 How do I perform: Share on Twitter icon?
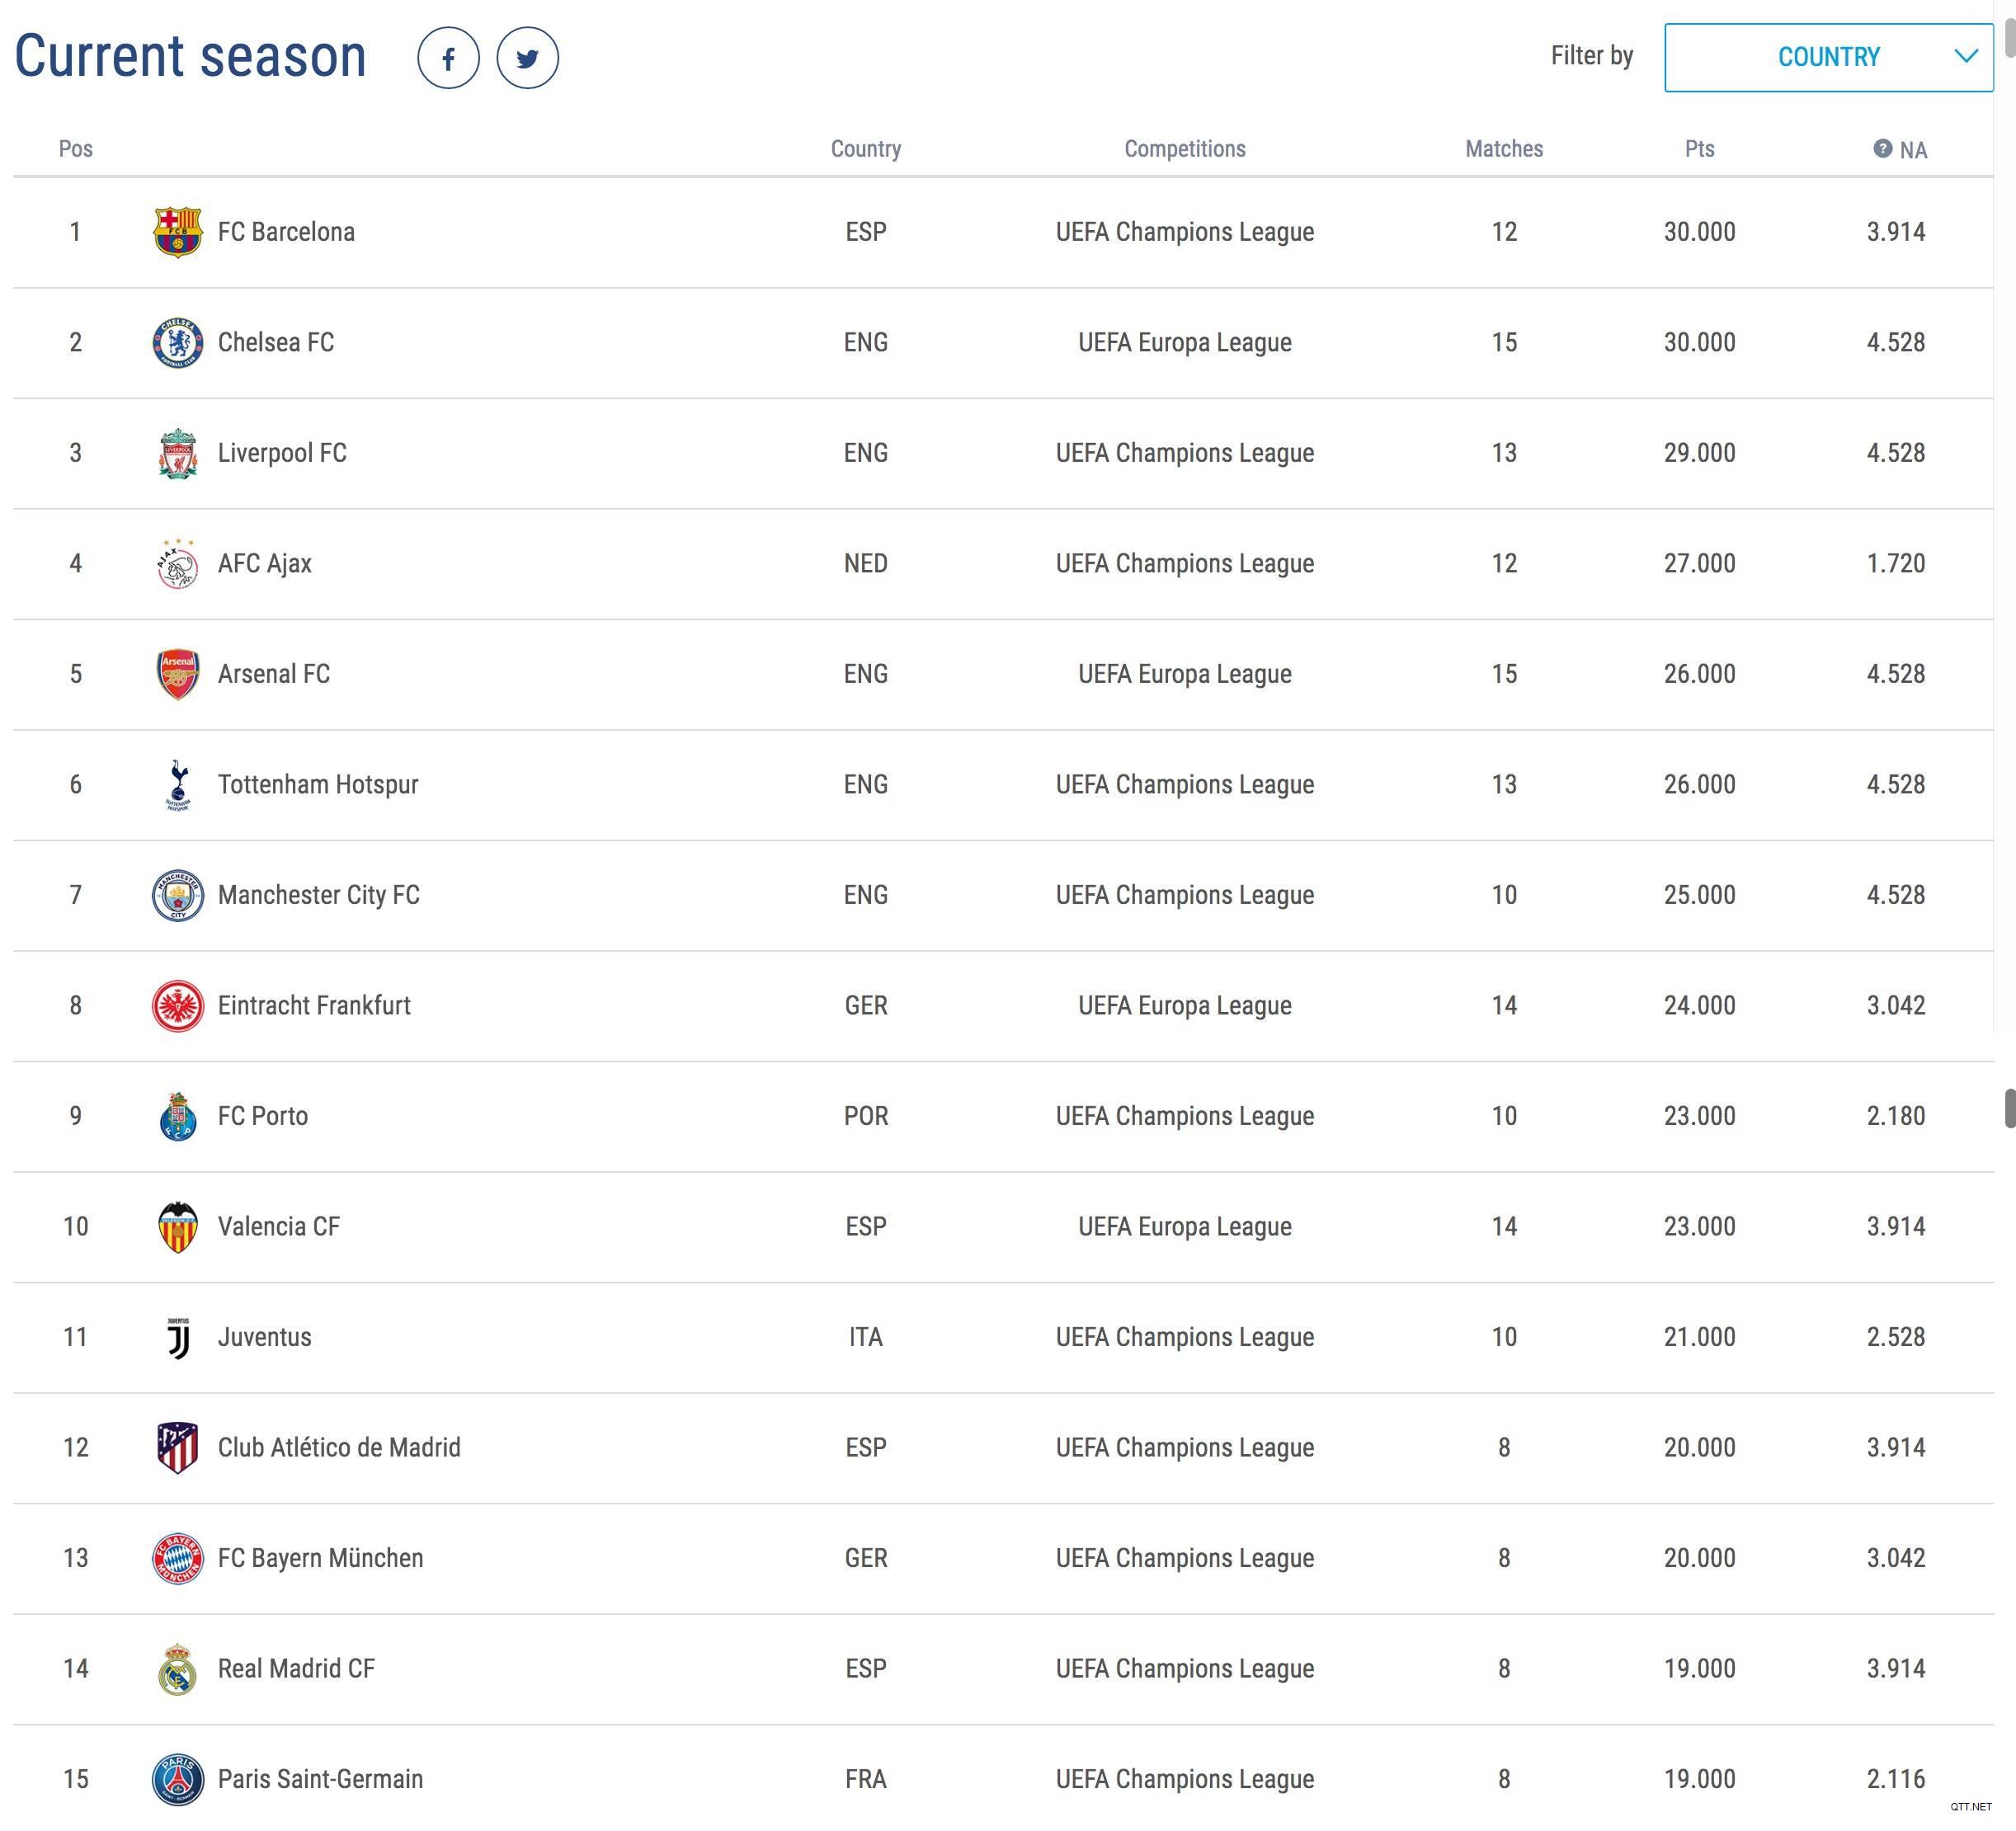527,58
